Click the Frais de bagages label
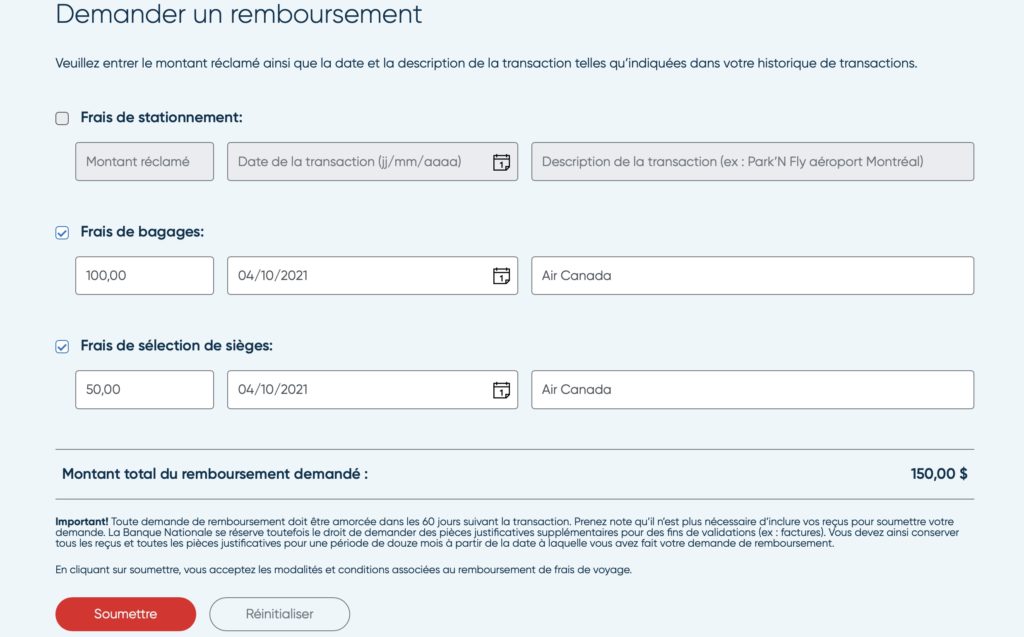The width and height of the screenshot is (1024, 637). (x=142, y=232)
